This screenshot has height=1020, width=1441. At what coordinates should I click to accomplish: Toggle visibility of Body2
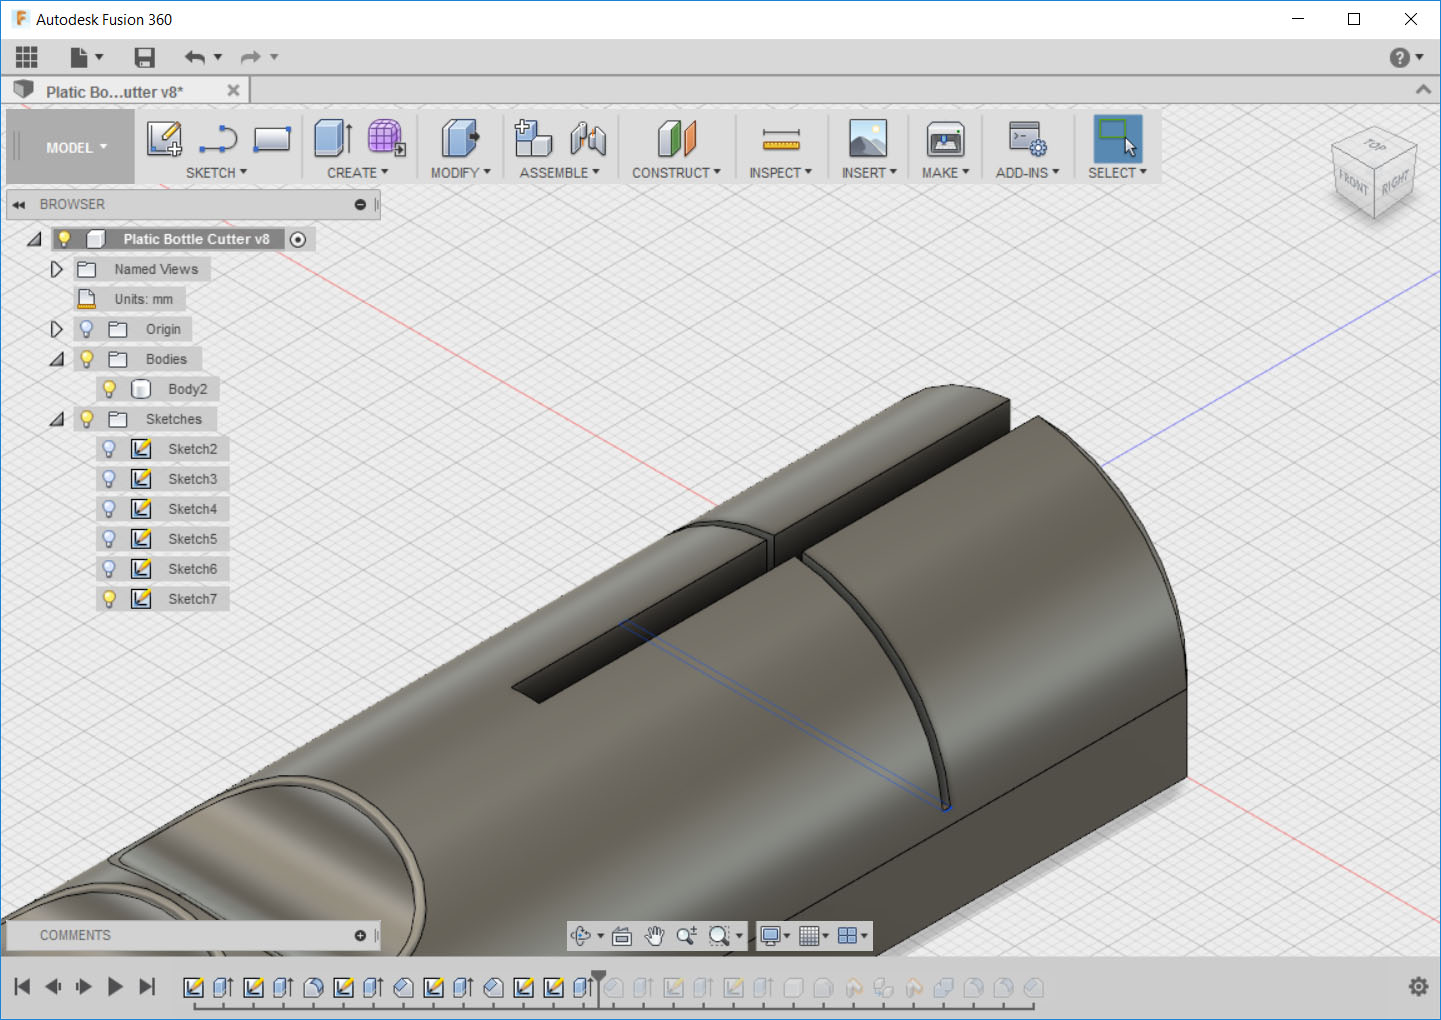(108, 388)
